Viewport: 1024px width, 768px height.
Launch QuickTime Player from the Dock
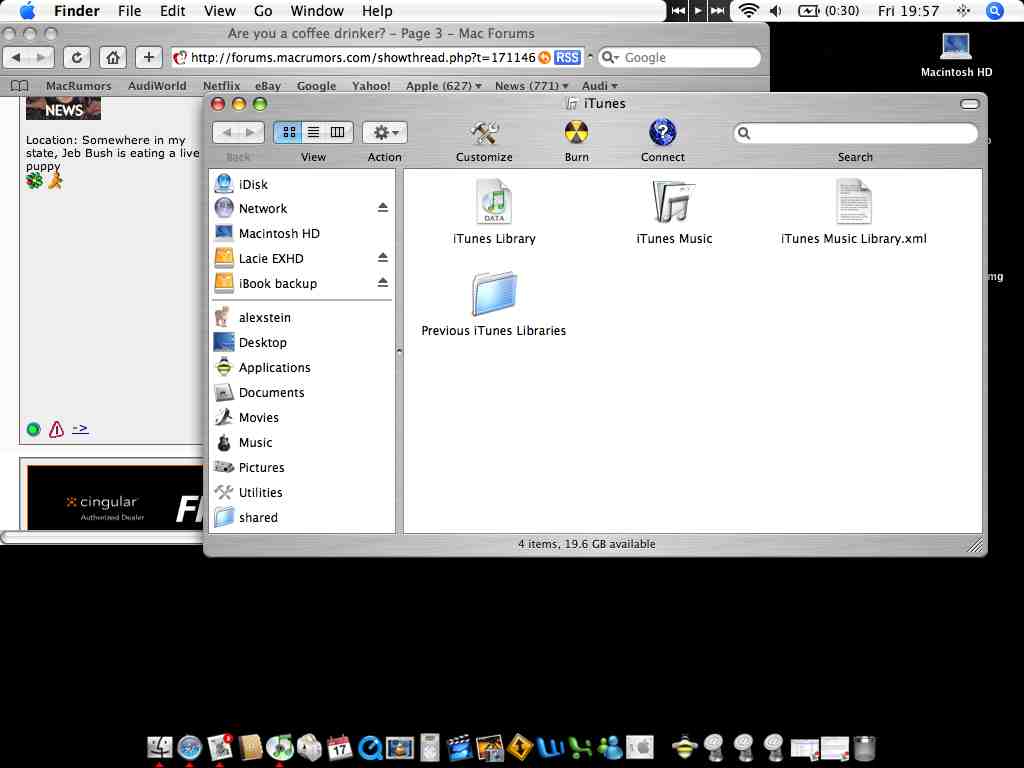370,748
